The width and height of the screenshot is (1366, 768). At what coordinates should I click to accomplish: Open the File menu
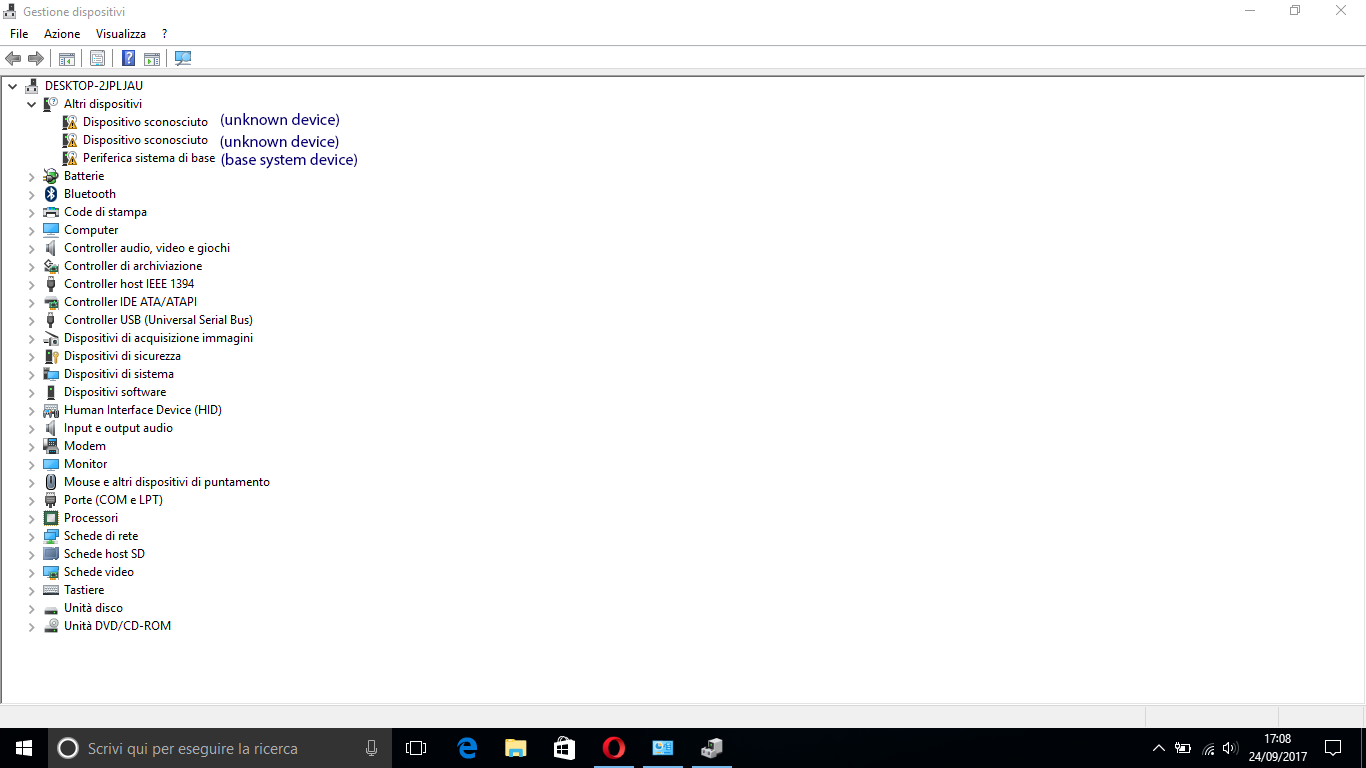click(18, 33)
